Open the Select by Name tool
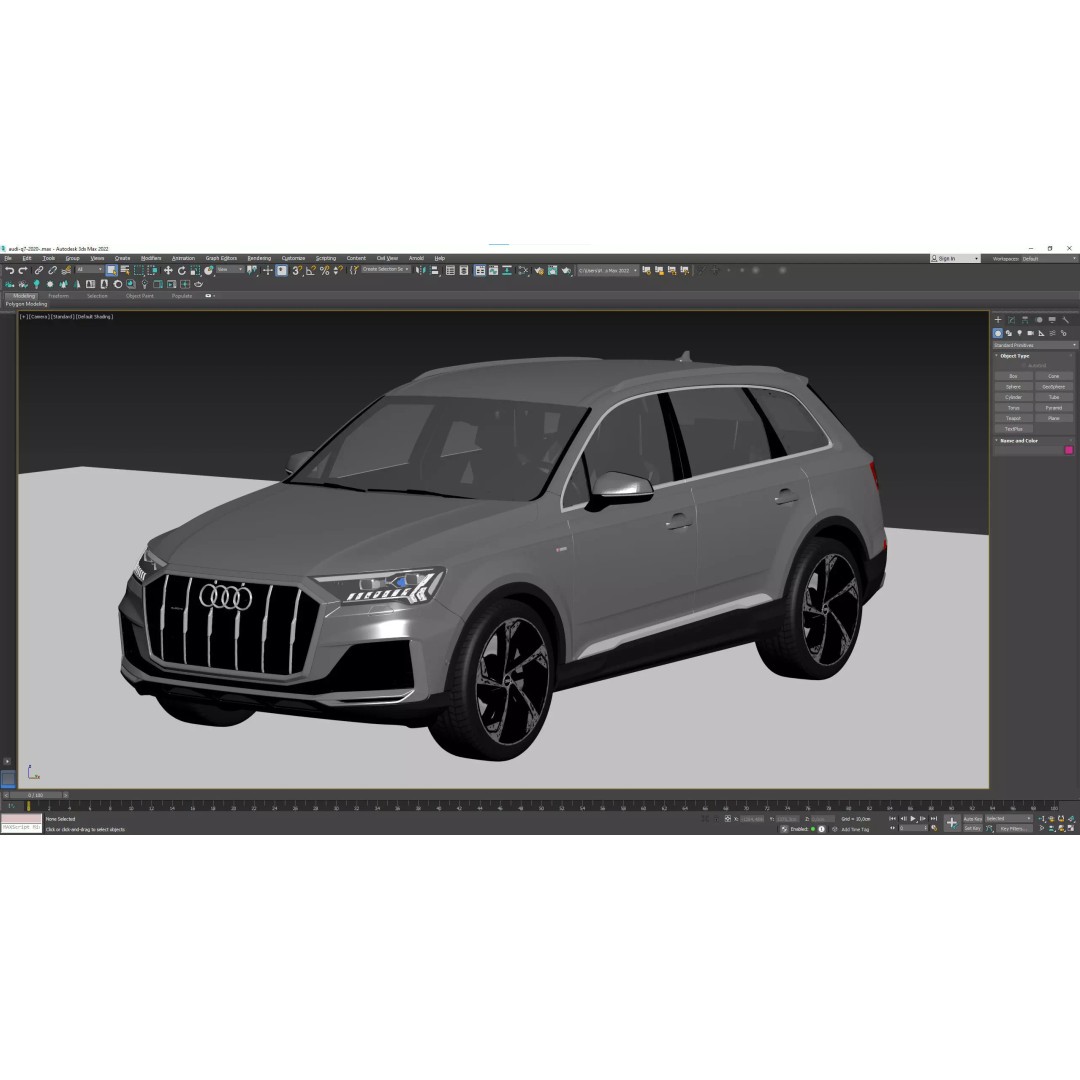Screen dimensions: 1080x1080 pyautogui.click(x=125, y=271)
